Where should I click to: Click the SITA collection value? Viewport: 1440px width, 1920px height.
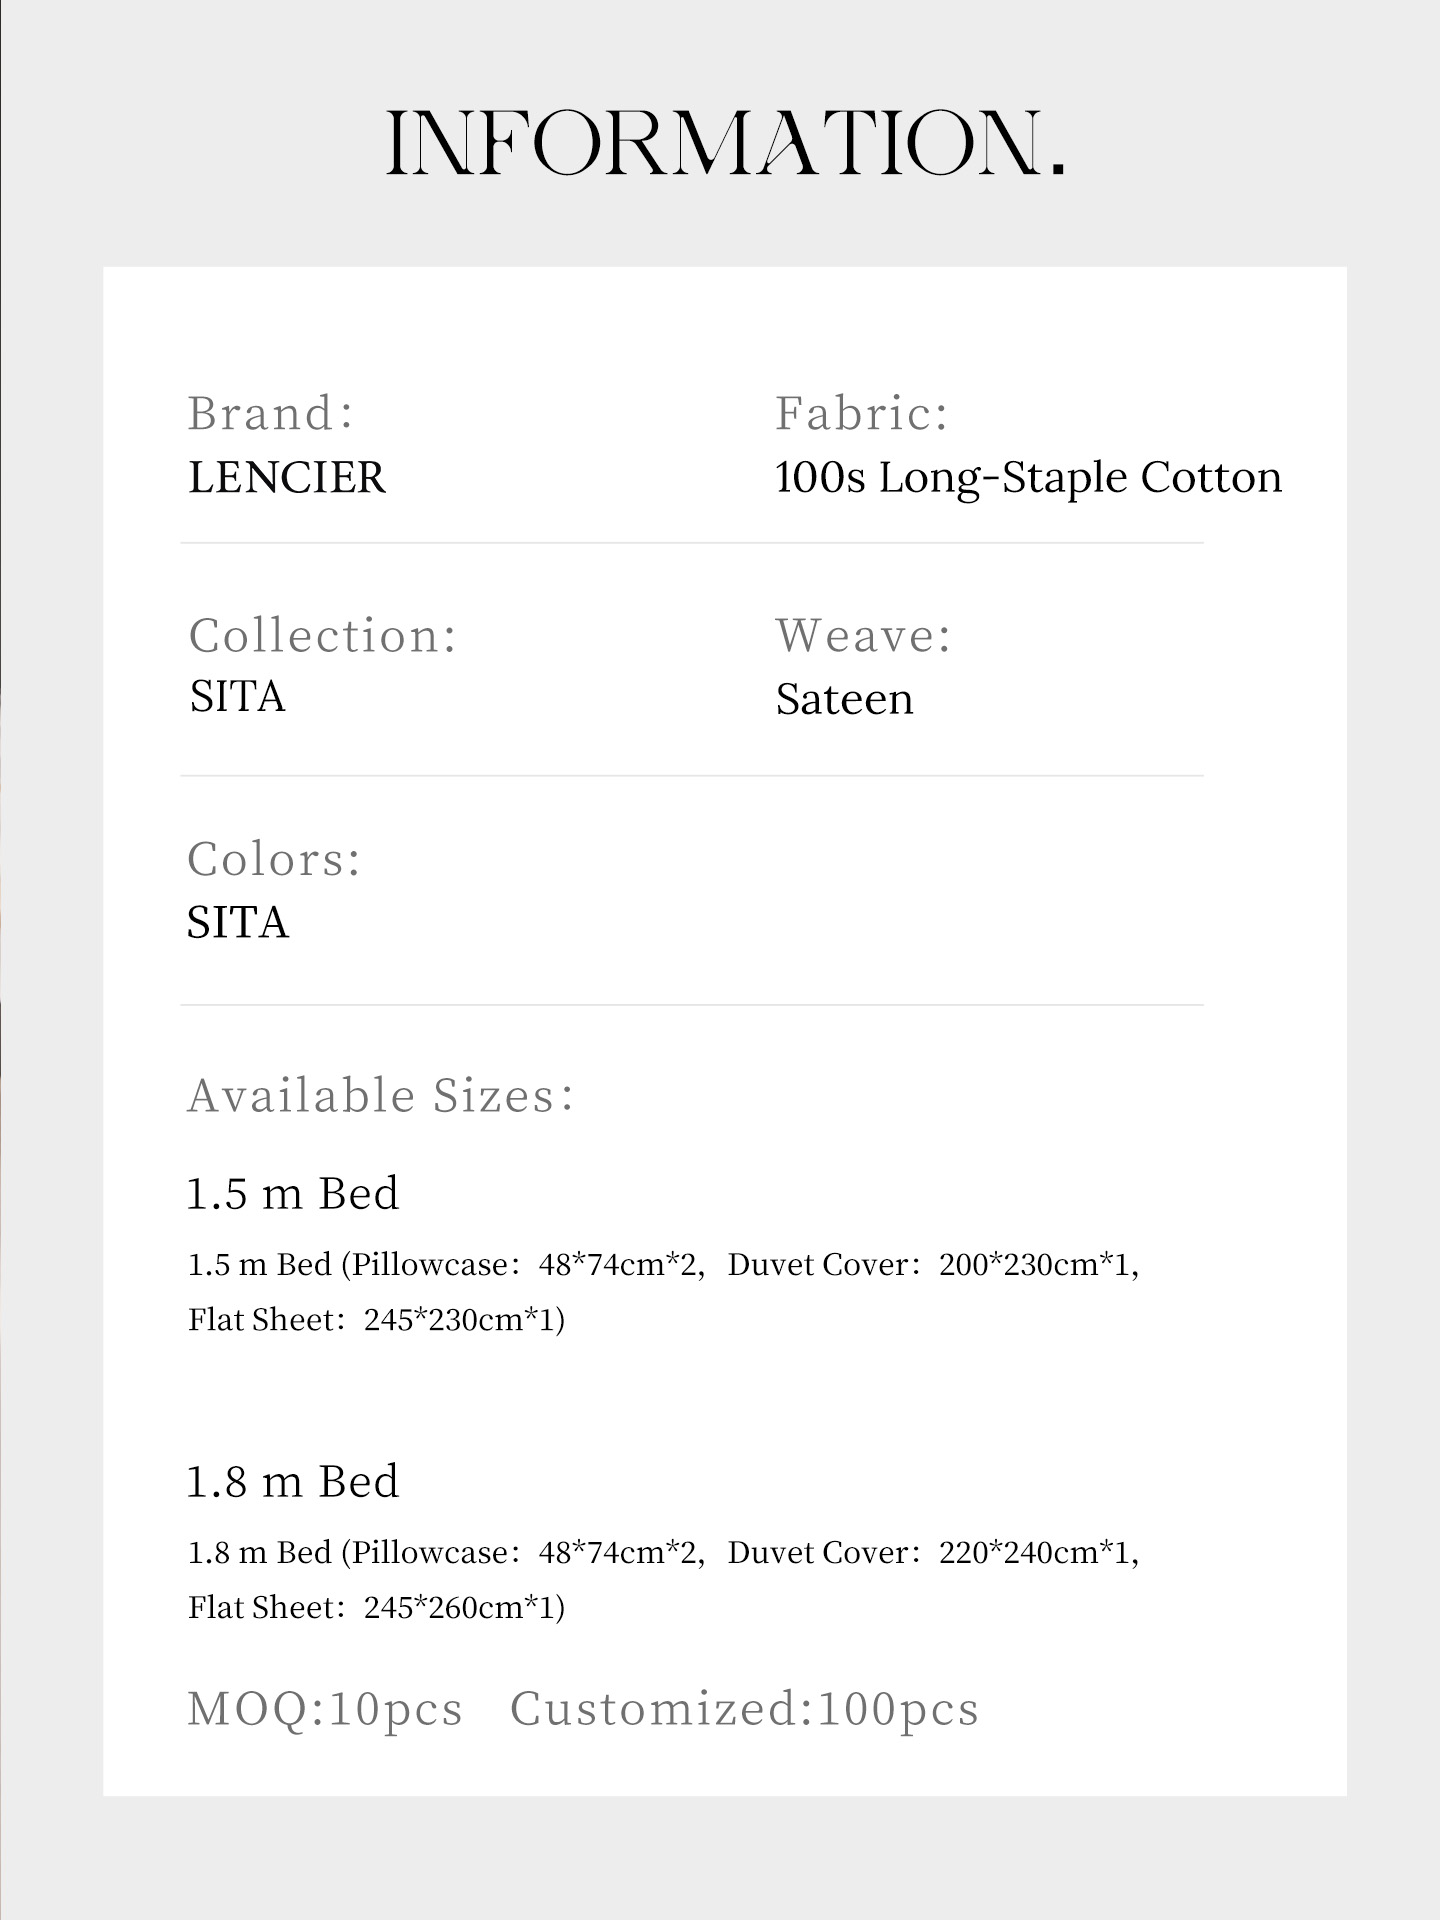(x=238, y=697)
